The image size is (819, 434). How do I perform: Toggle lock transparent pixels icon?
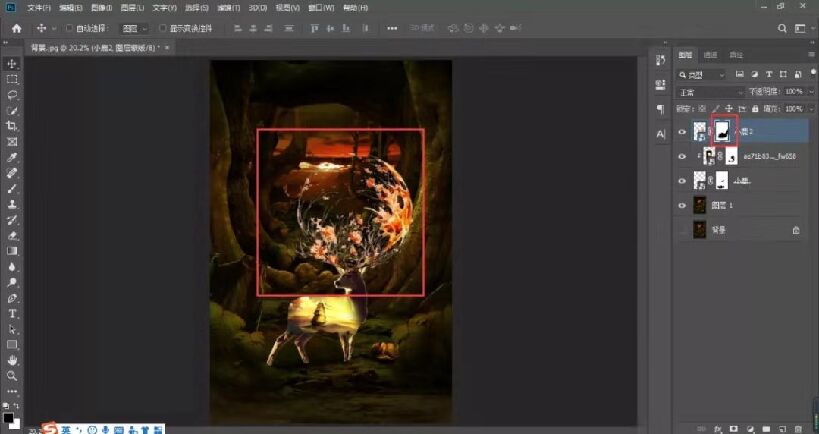[704, 109]
